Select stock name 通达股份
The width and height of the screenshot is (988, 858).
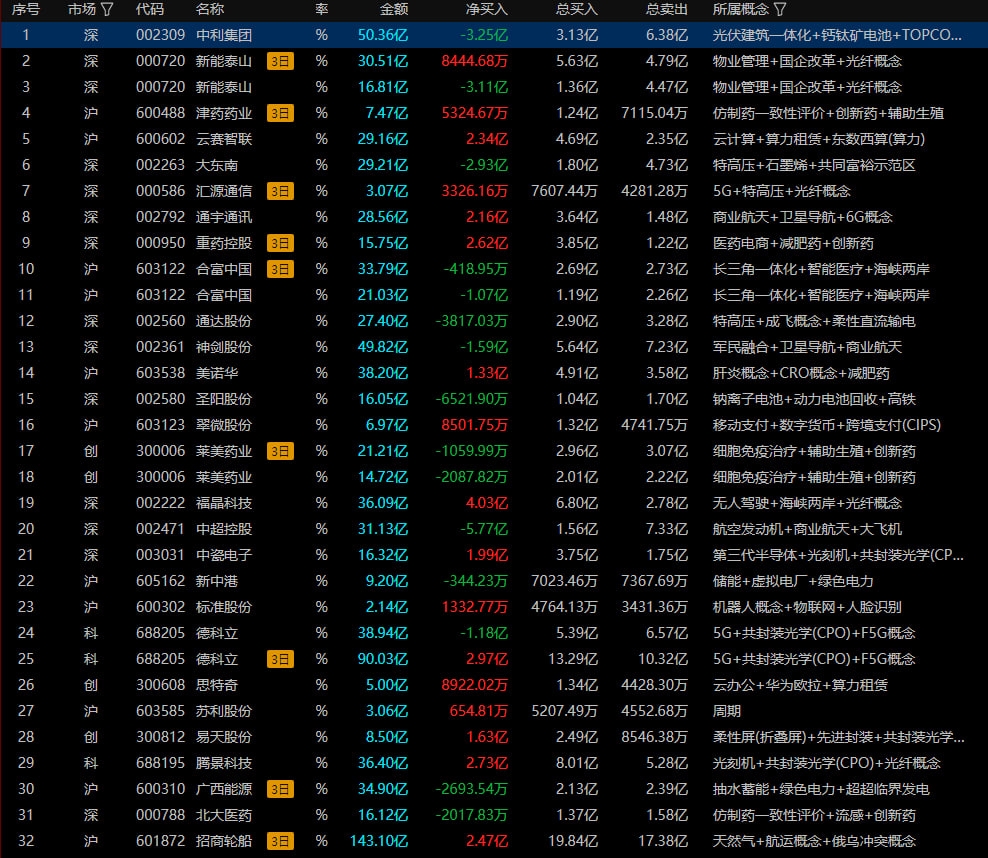pos(224,321)
